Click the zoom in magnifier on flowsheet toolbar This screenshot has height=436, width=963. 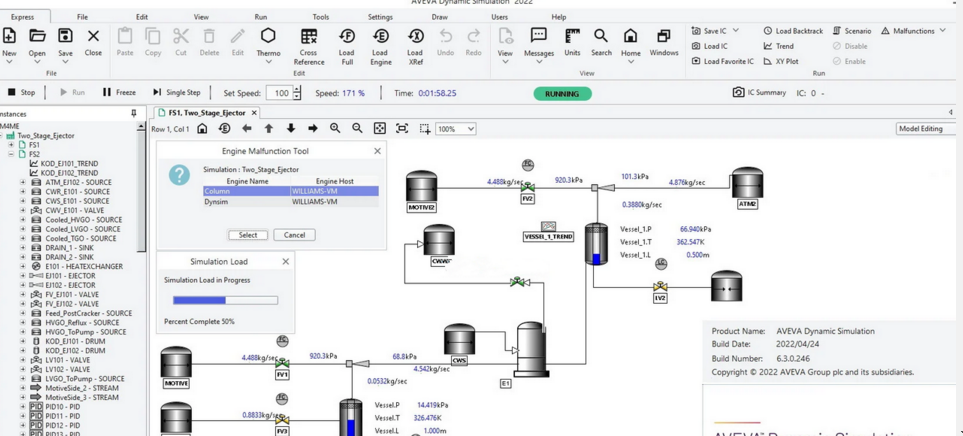335,128
